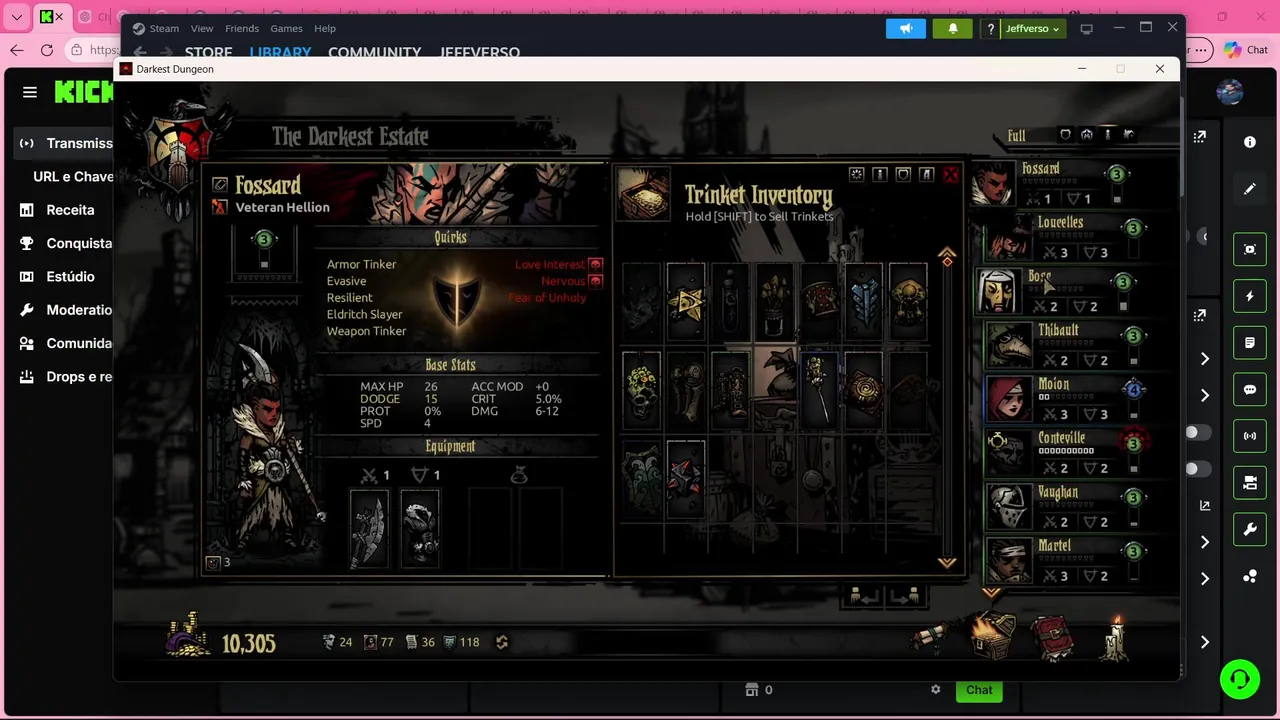Toggle the letter A sort in inventory header
Image resolution: width=1280 pixels, height=720 pixels.
point(926,175)
